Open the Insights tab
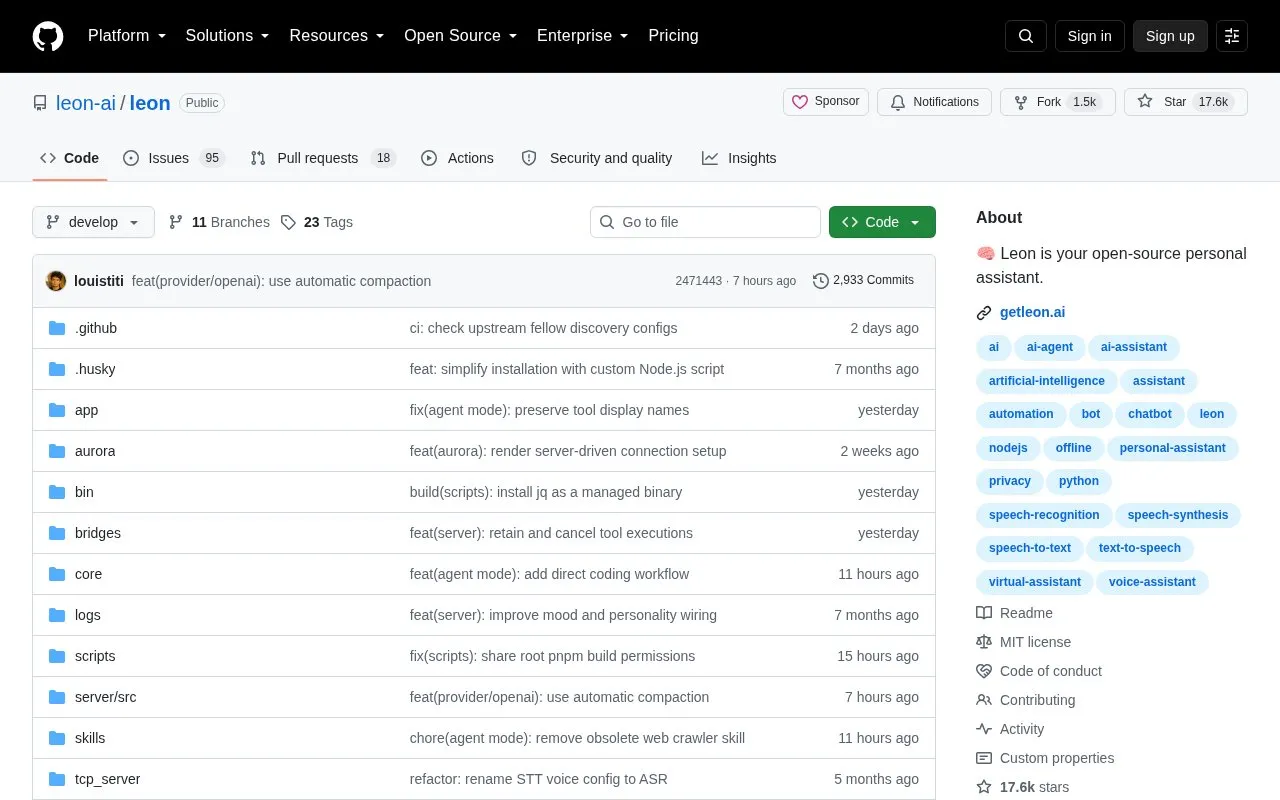The height and width of the screenshot is (800, 1280). point(739,158)
